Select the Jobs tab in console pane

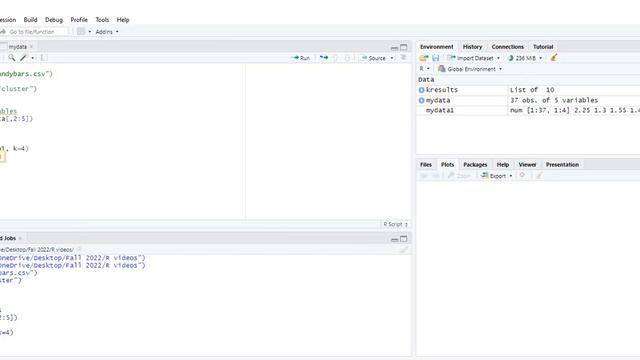[x=9, y=238]
